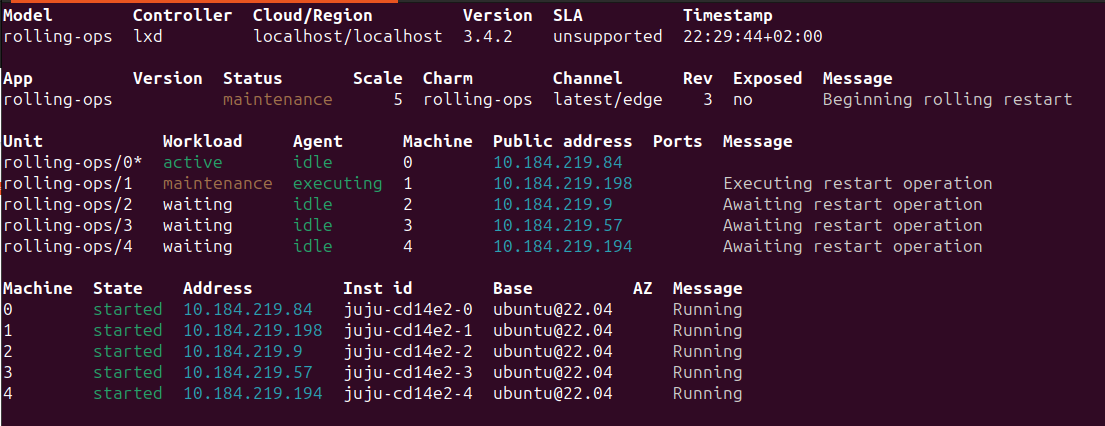1105x426 pixels.
Task: Click the 'active' workload status
Action: (192, 163)
